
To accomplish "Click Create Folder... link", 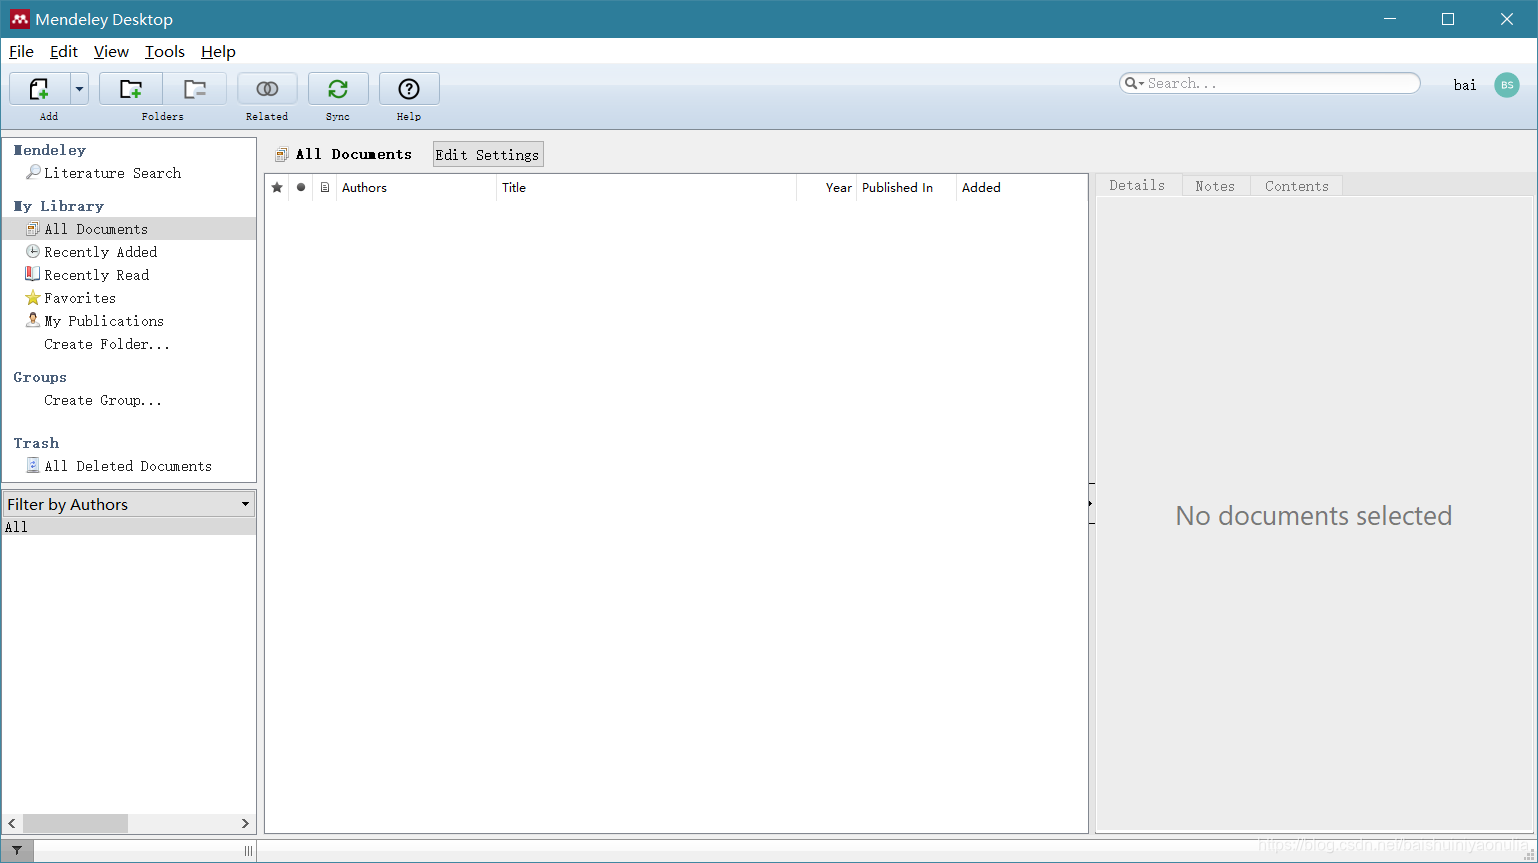I will pyautogui.click(x=107, y=344).
